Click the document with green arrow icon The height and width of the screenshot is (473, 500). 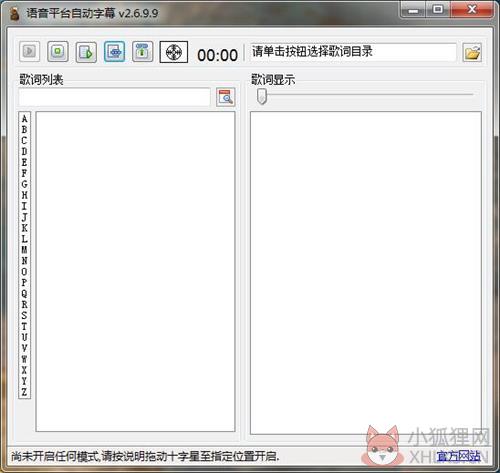tap(86, 52)
